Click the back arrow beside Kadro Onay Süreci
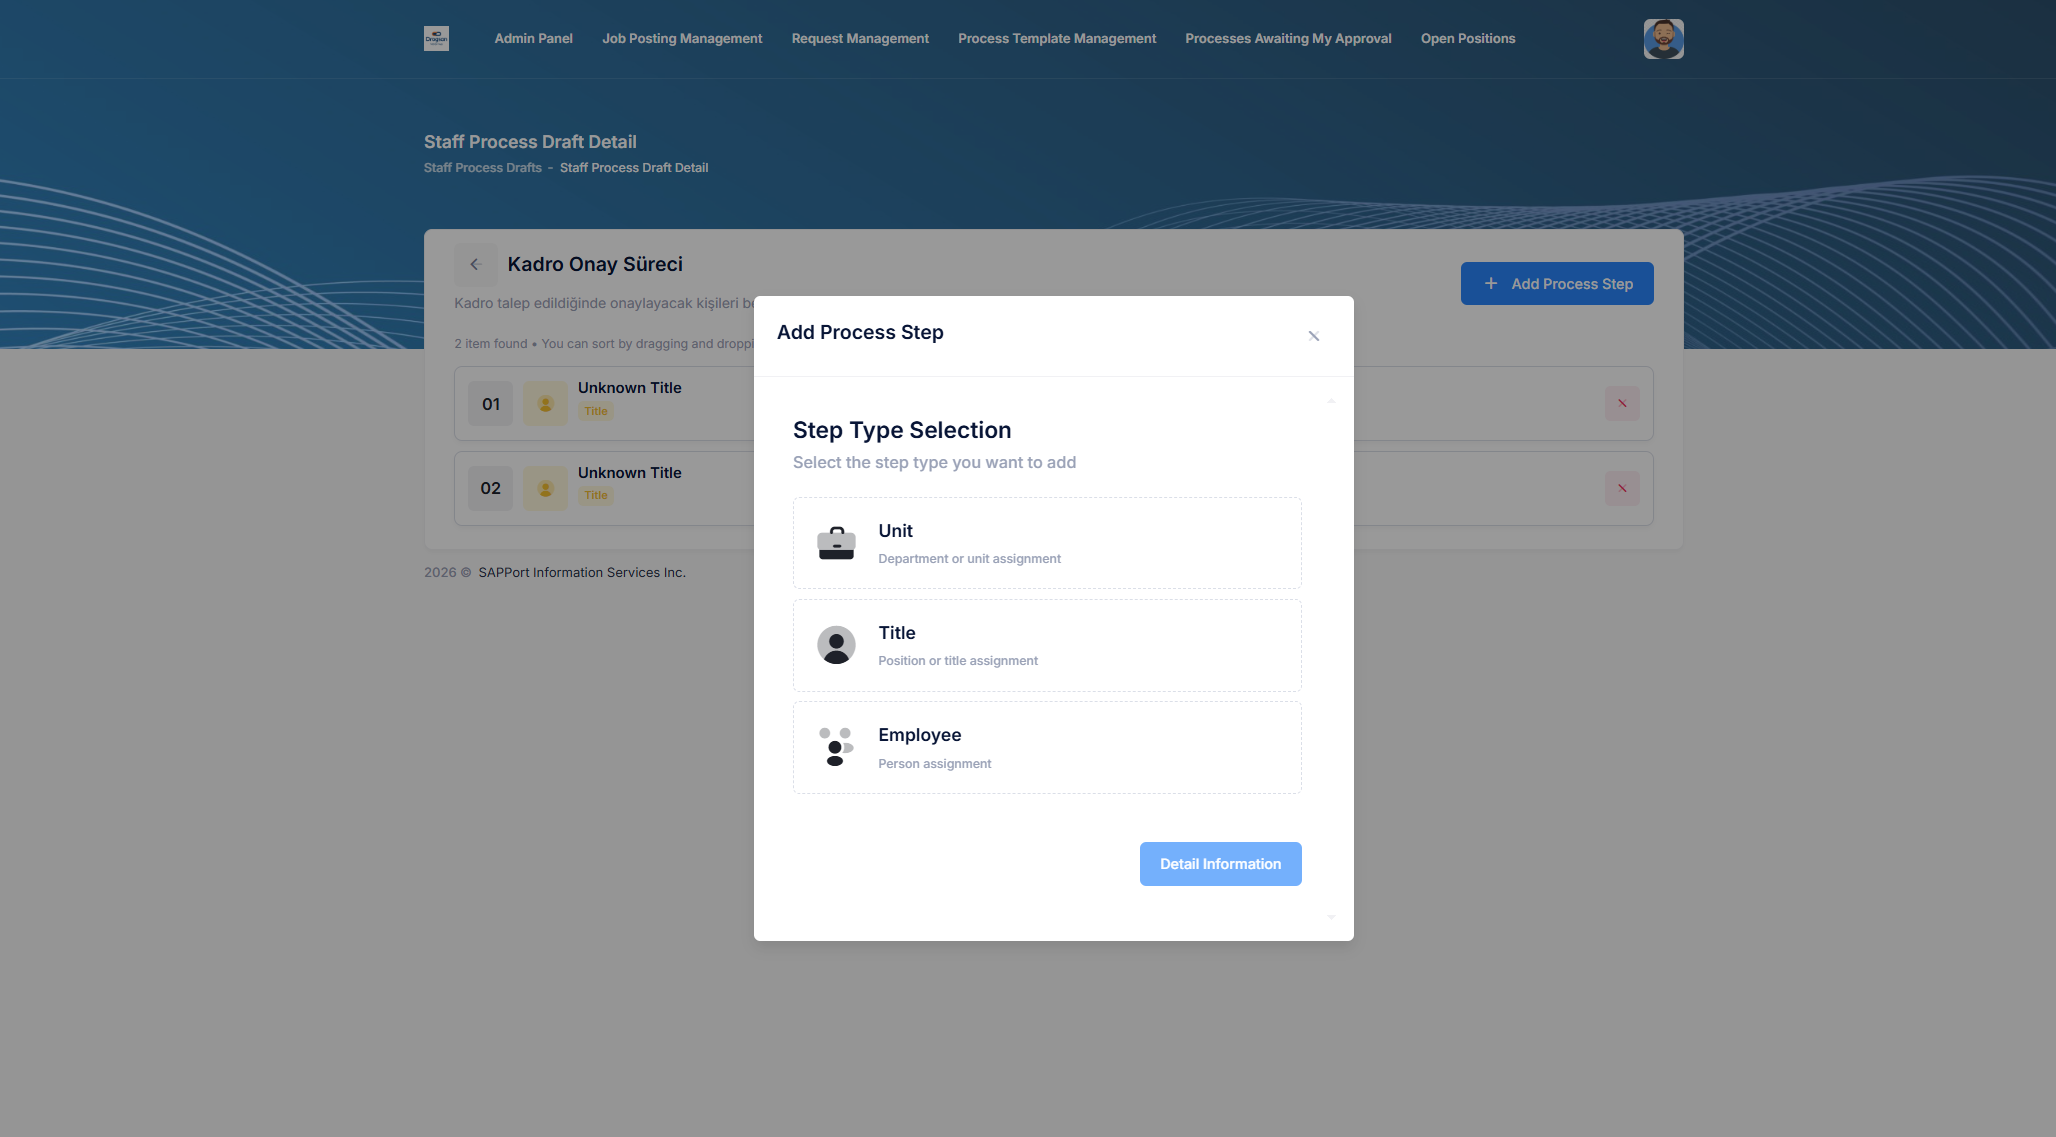 coord(476,264)
